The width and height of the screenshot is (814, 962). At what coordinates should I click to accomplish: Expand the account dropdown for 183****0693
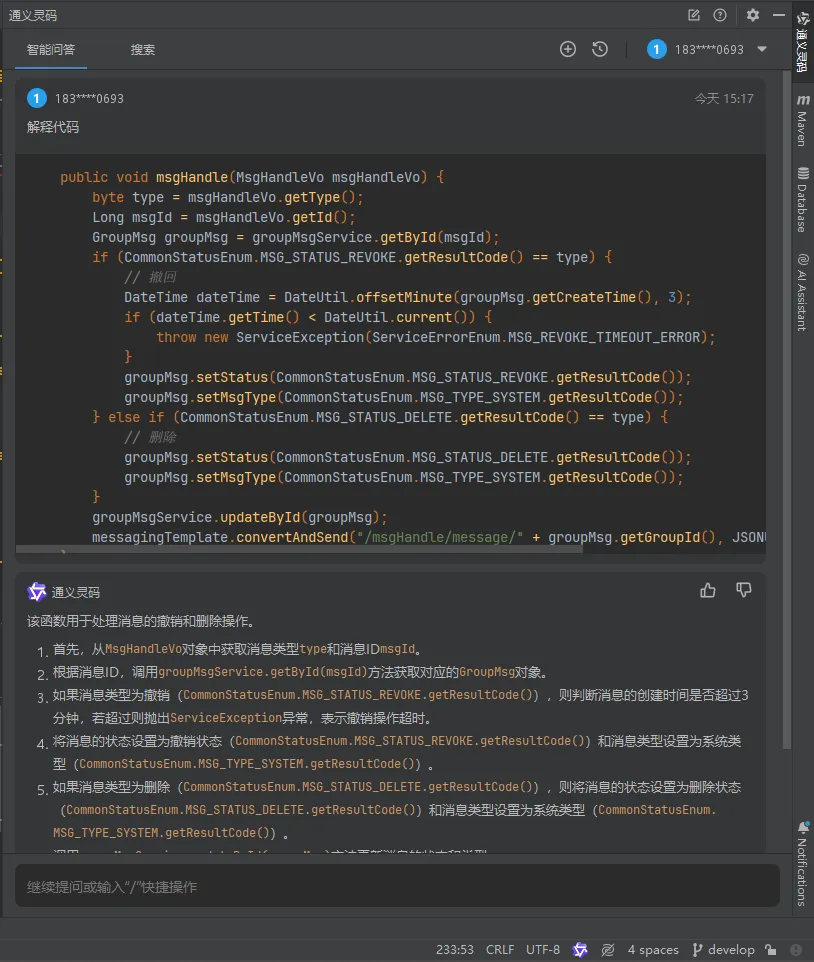[x=762, y=49]
